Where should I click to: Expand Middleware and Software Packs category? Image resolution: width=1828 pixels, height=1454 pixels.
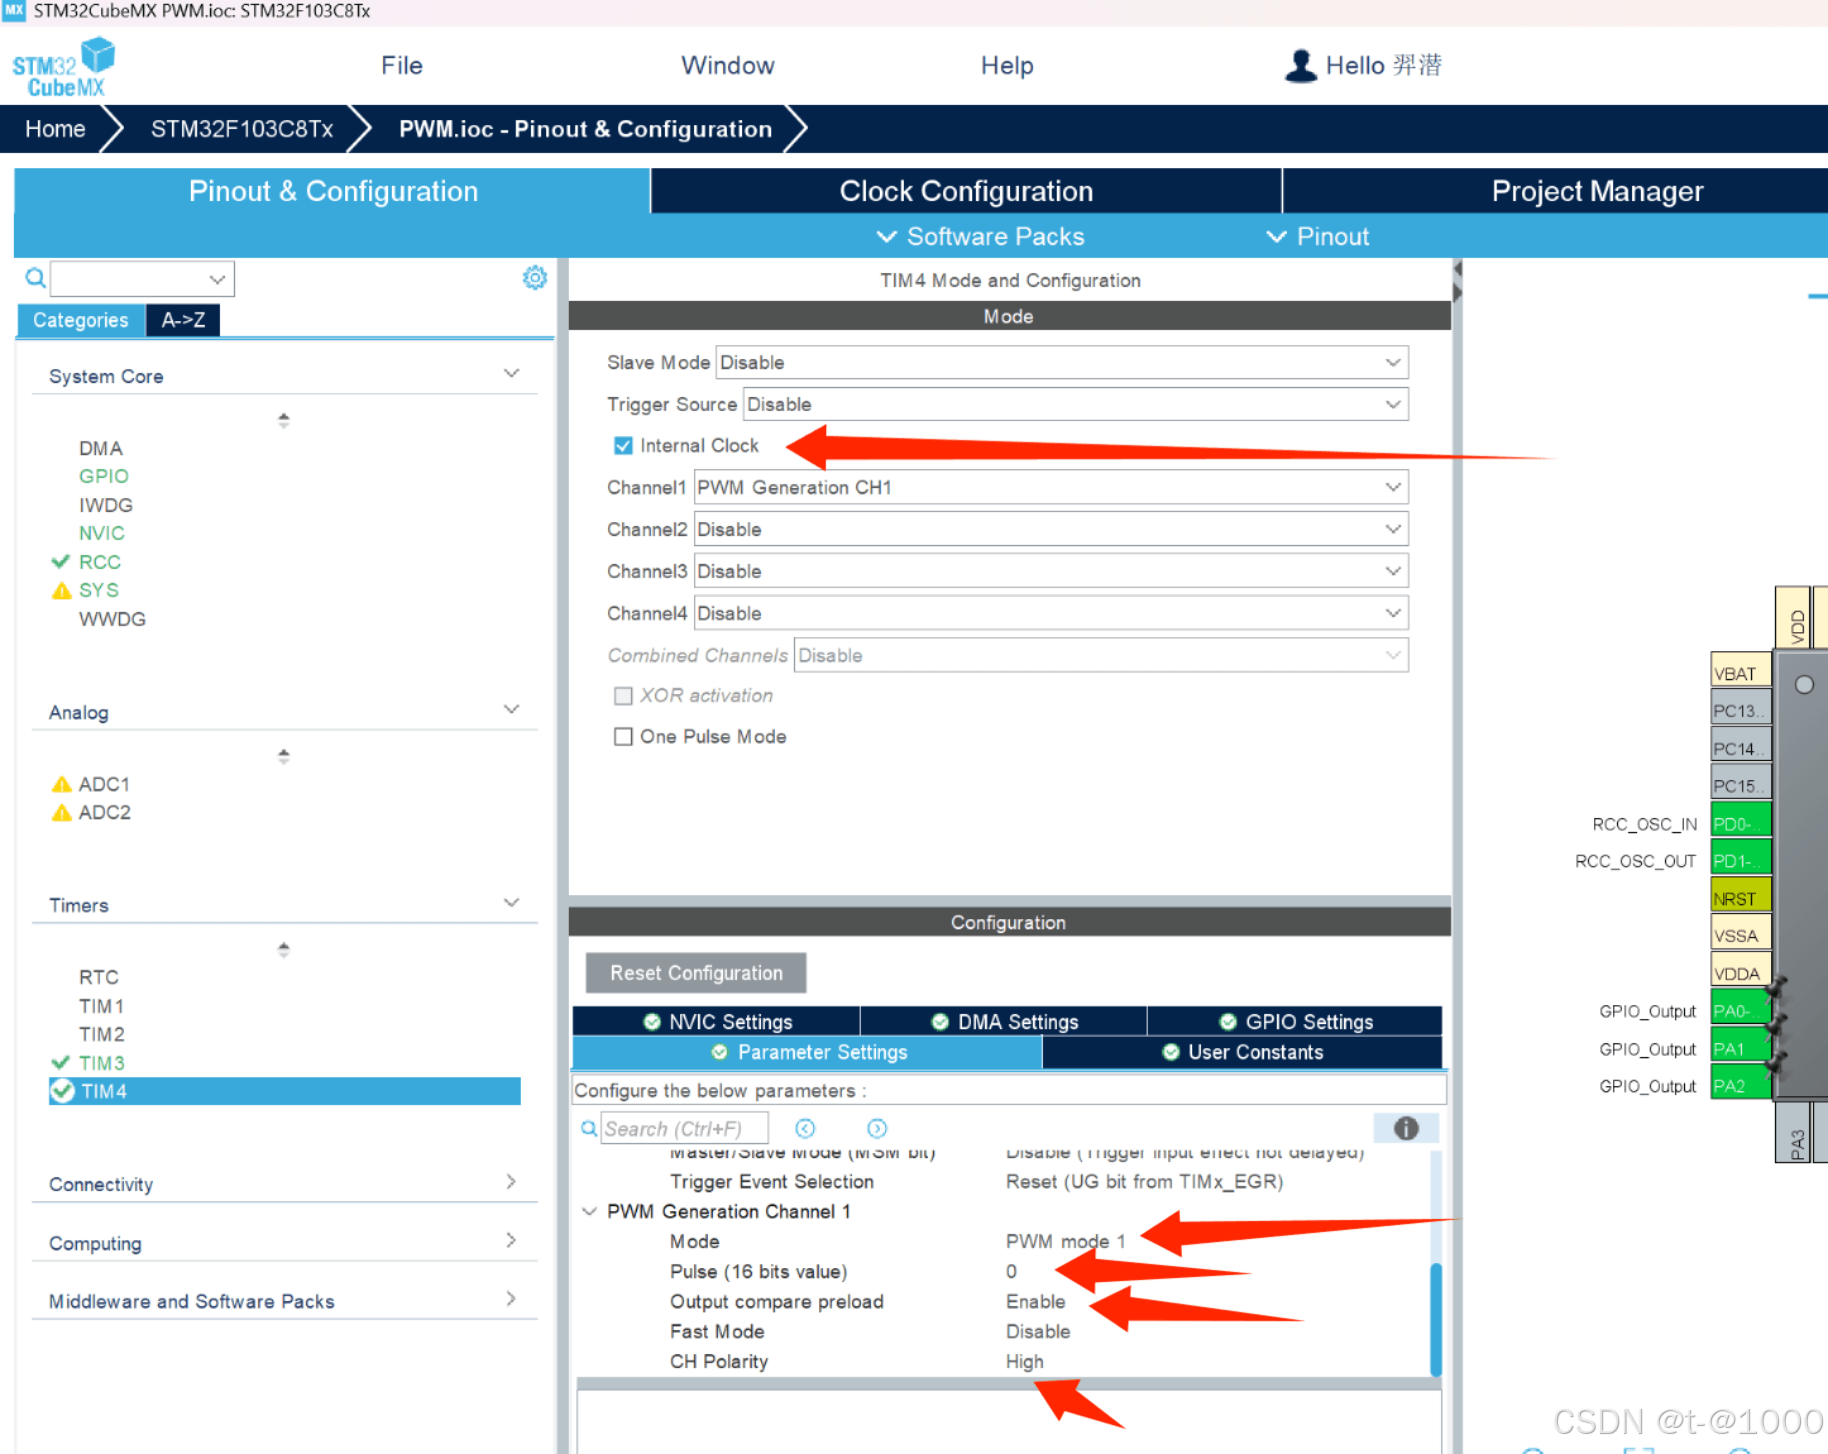click(511, 1298)
